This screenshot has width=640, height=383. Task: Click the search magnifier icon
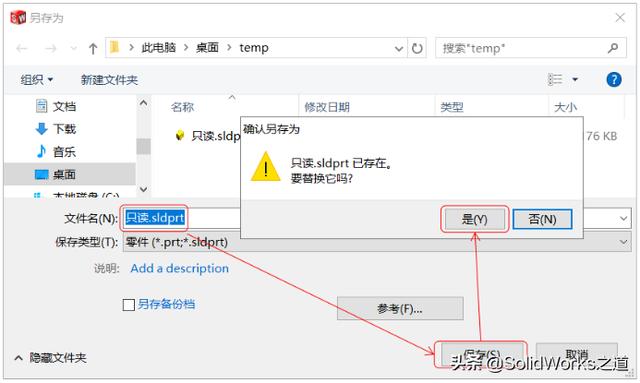pos(613,48)
